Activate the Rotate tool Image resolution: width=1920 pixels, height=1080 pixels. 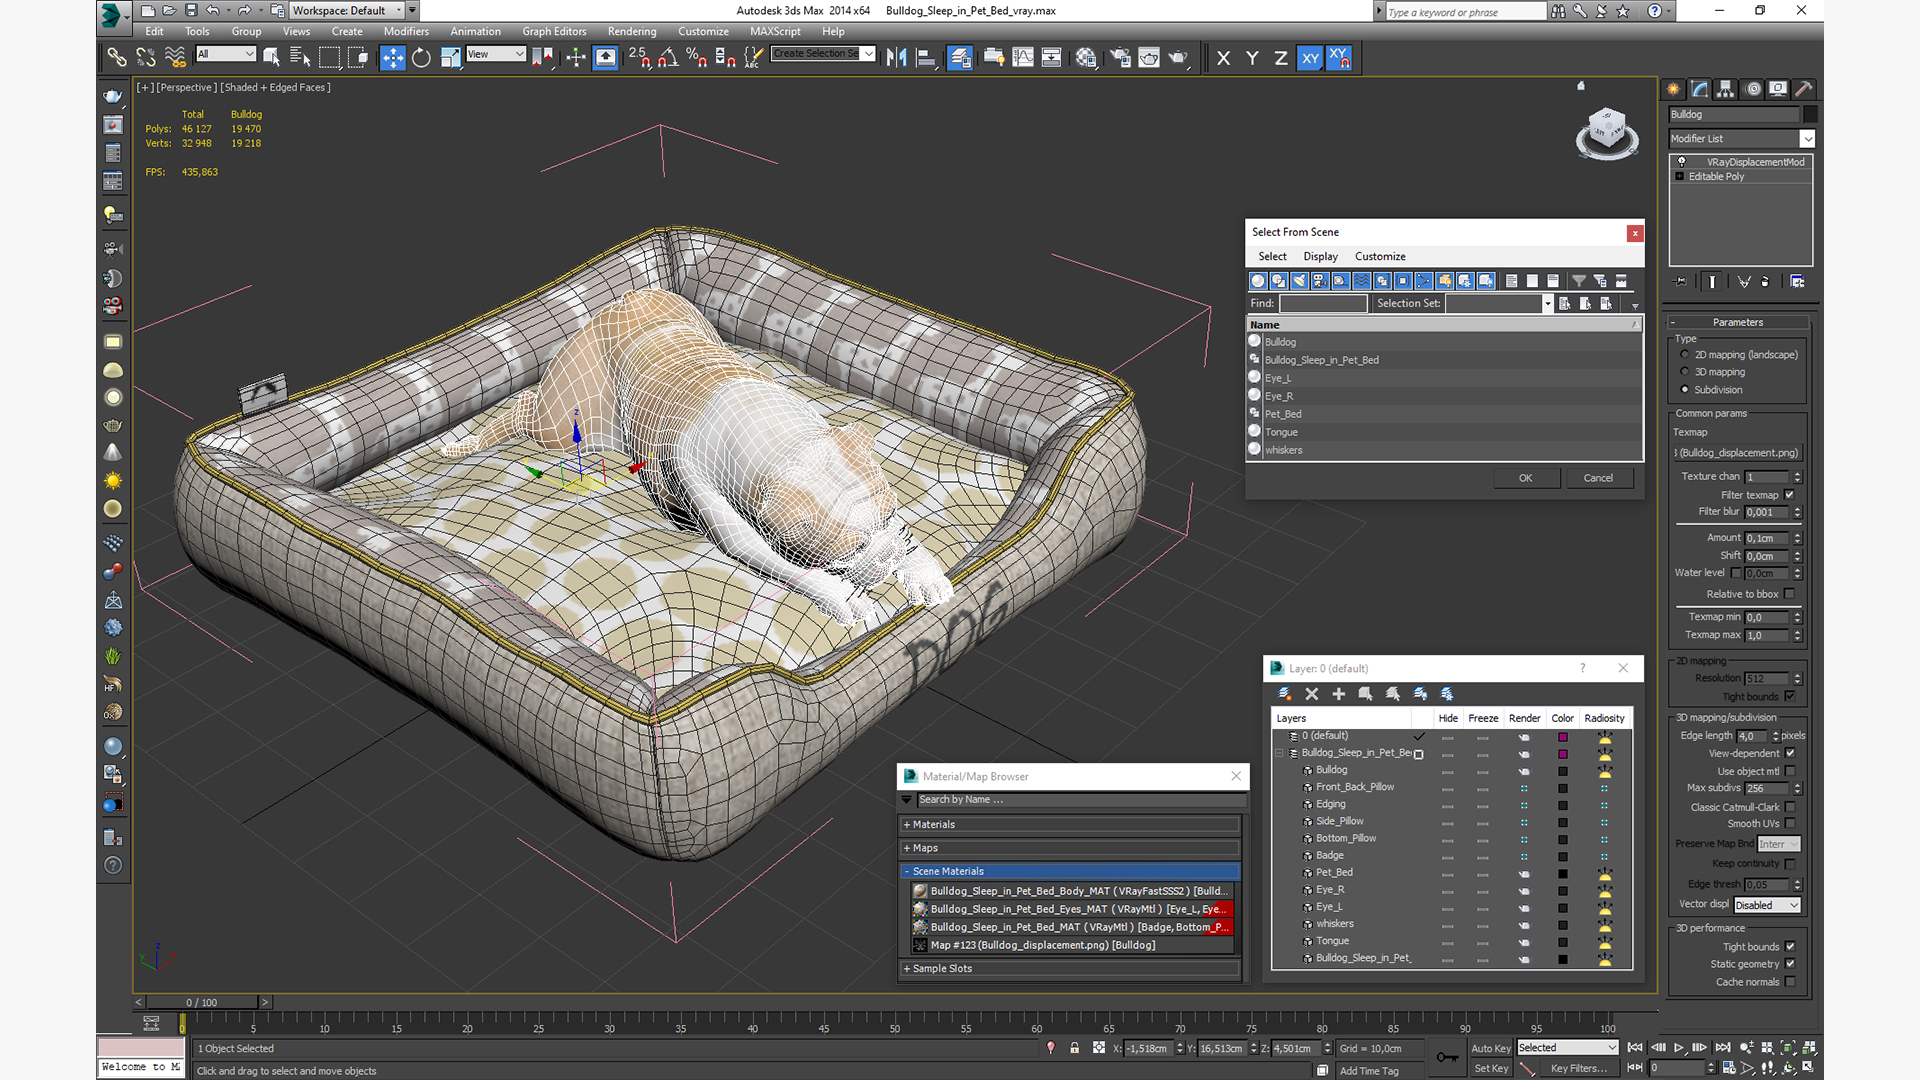[x=421, y=58]
